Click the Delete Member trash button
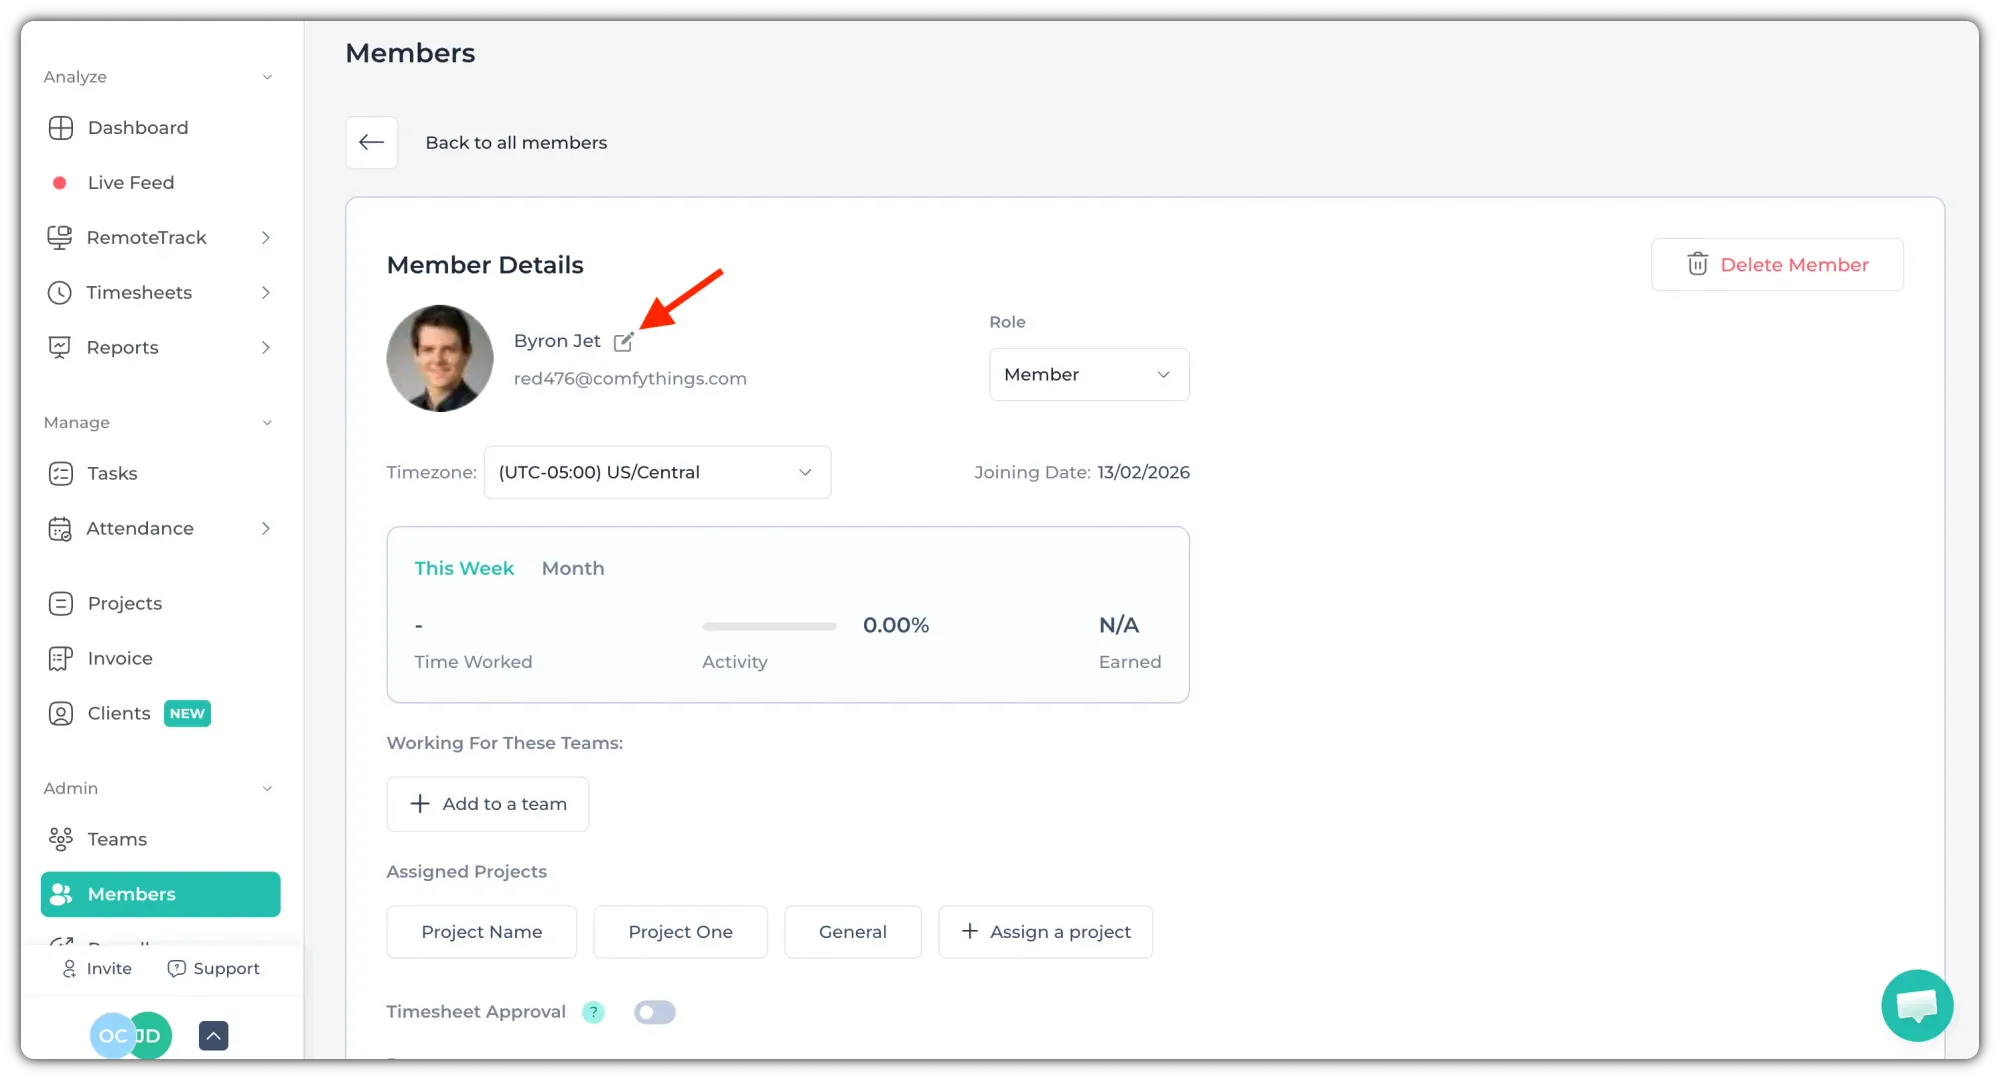 [x=1777, y=264]
